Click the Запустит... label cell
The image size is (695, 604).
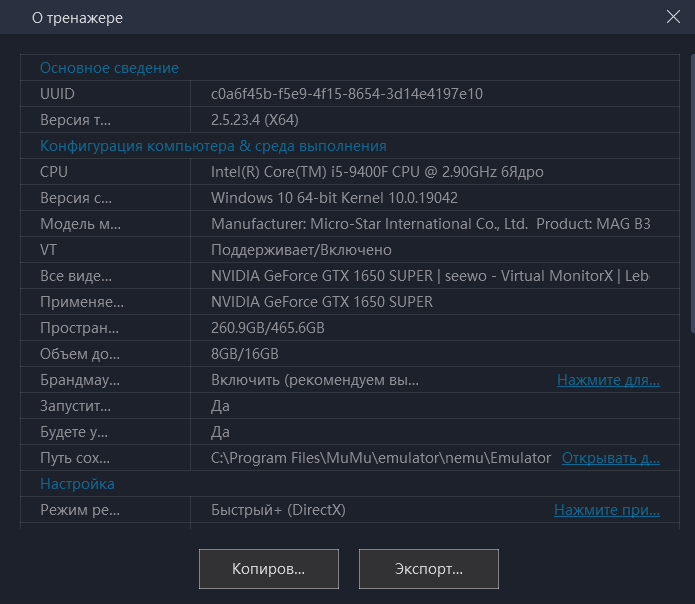point(105,406)
